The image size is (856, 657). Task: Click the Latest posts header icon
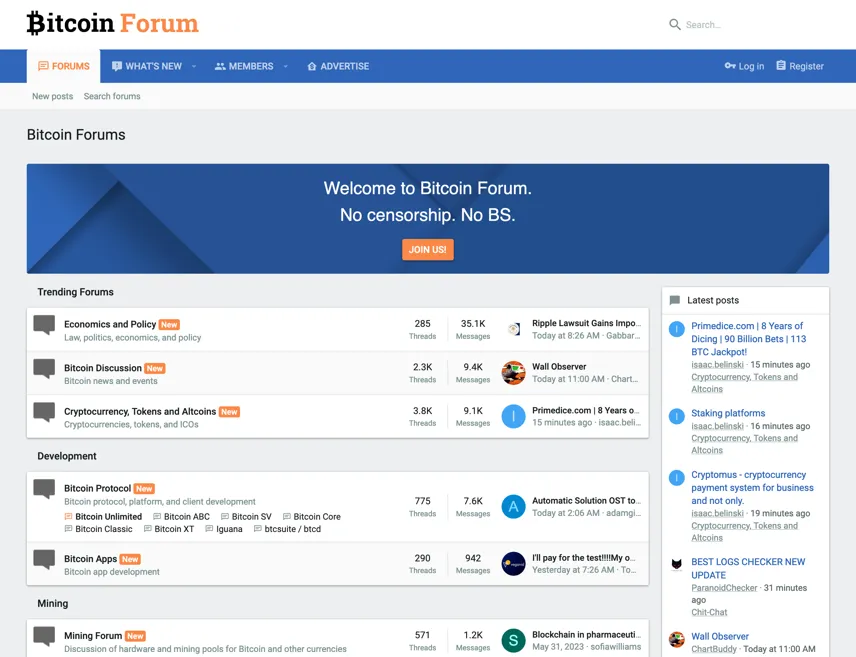point(675,300)
